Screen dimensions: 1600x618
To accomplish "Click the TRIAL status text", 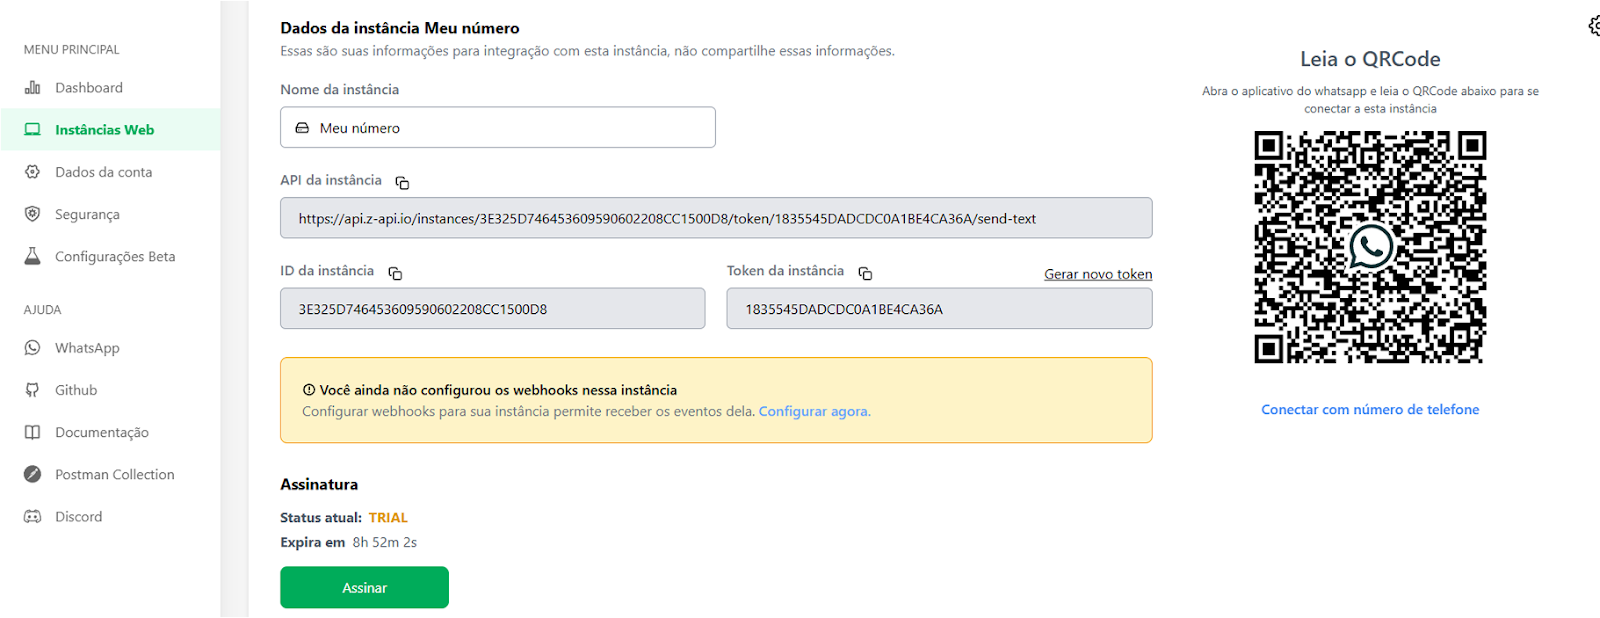I will pyautogui.click(x=388, y=518).
